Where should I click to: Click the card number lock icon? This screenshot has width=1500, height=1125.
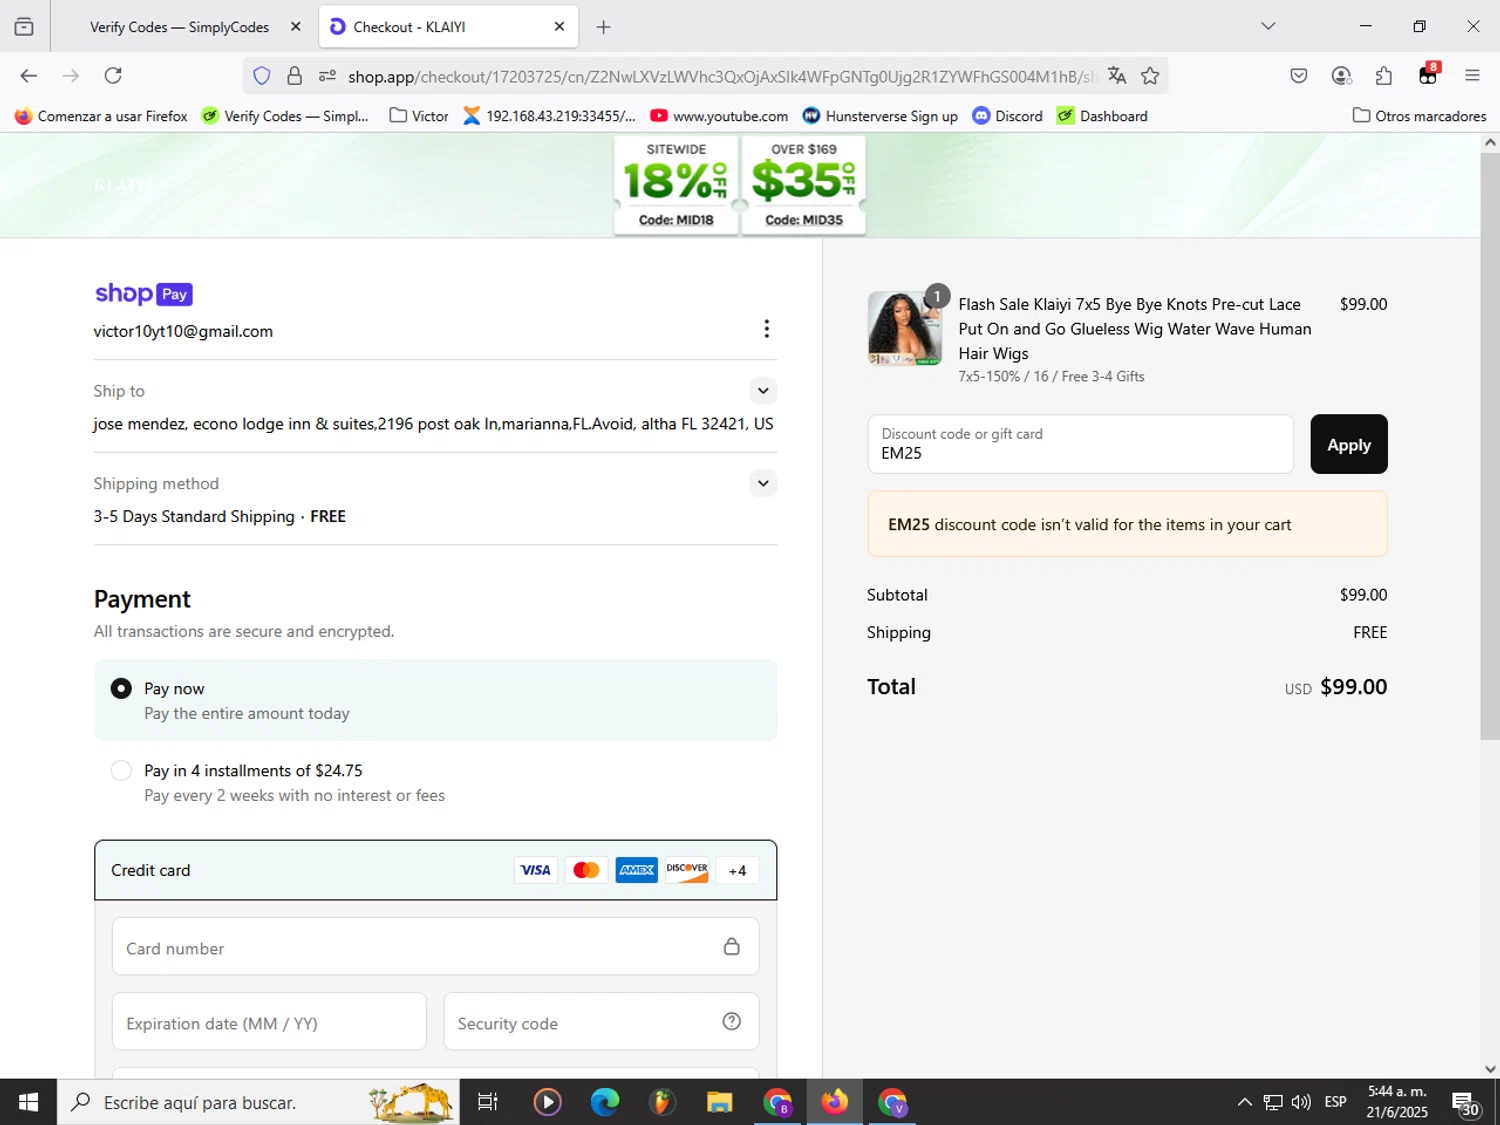[x=732, y=947]
